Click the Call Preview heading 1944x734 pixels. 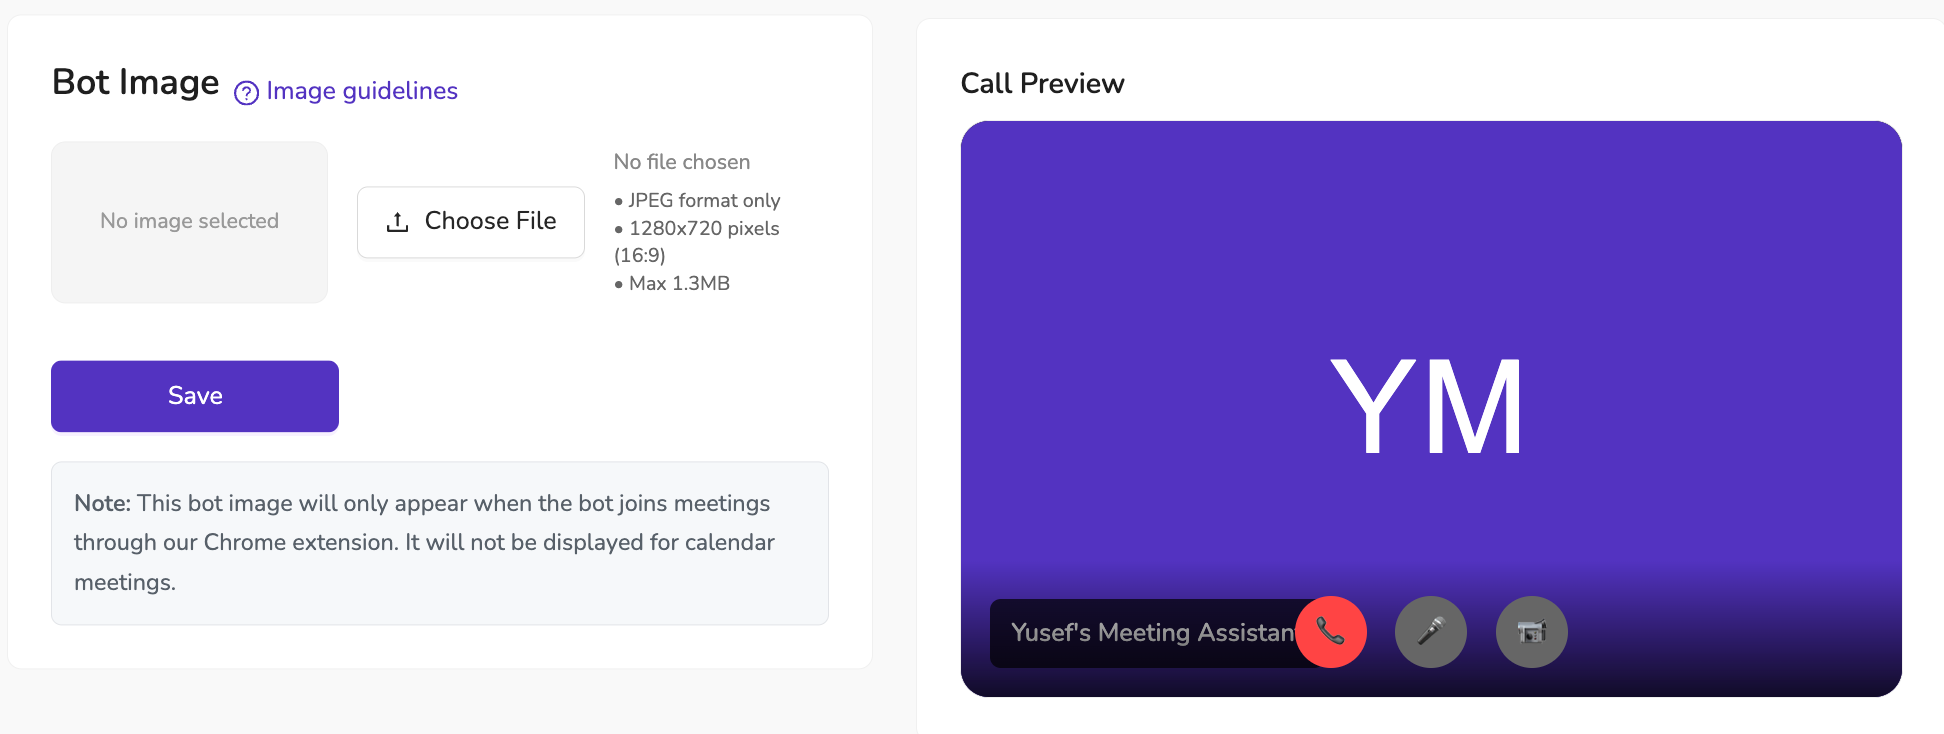pyautogui.click(x=1042, y=83)
